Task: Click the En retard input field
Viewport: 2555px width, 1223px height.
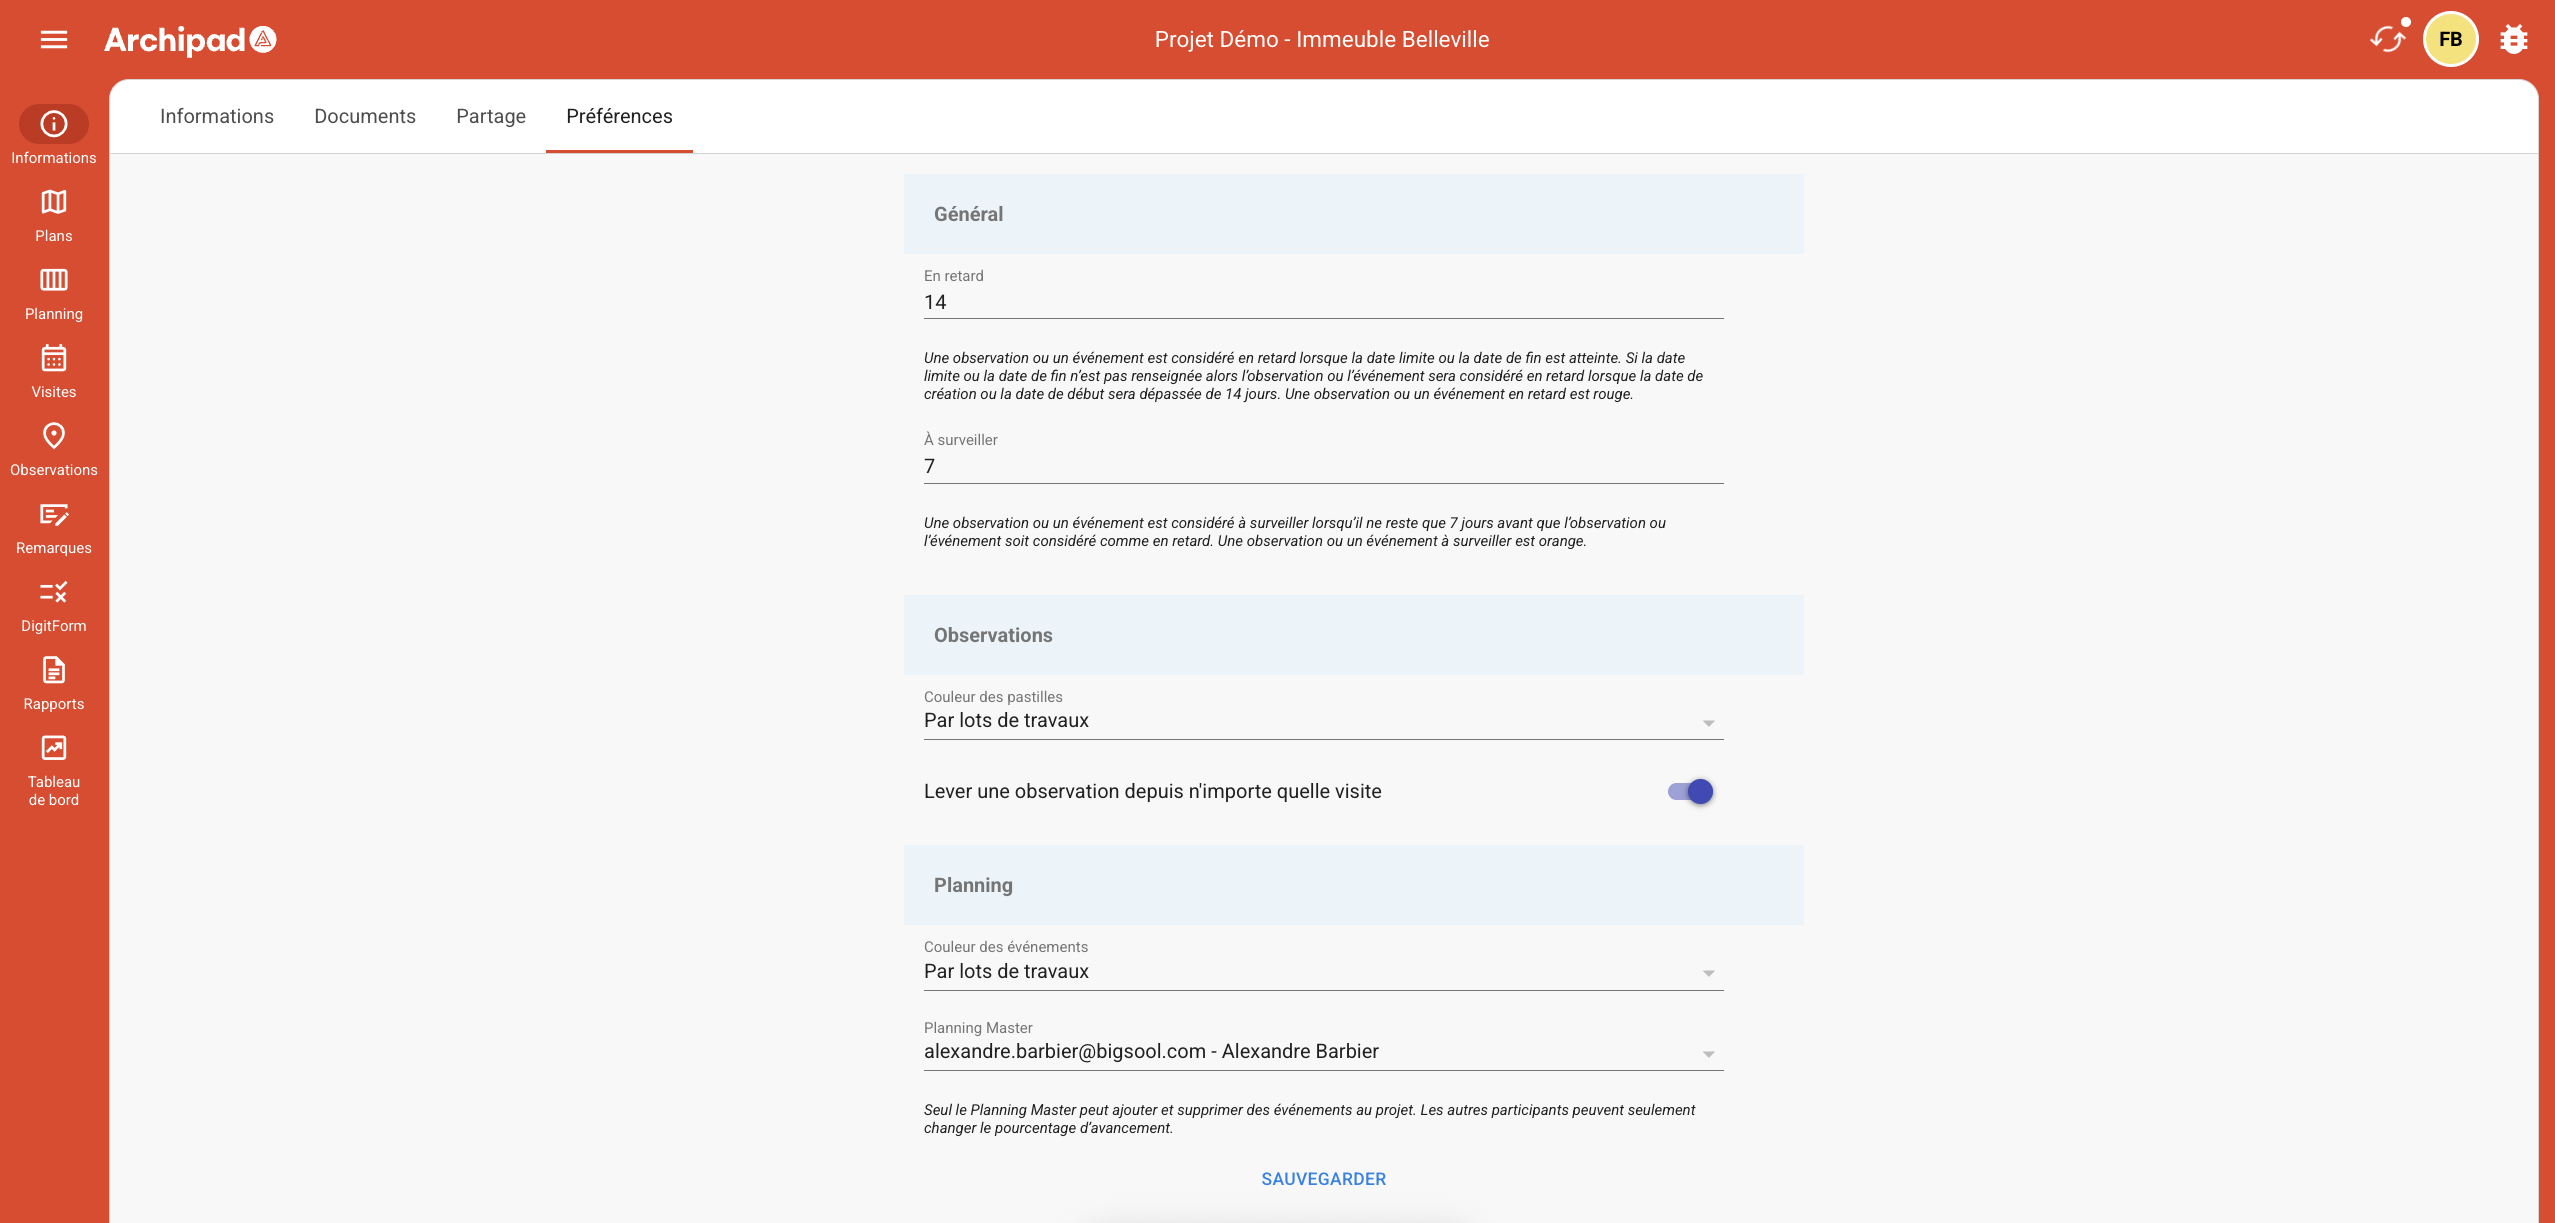Action: coord(1322,303)
